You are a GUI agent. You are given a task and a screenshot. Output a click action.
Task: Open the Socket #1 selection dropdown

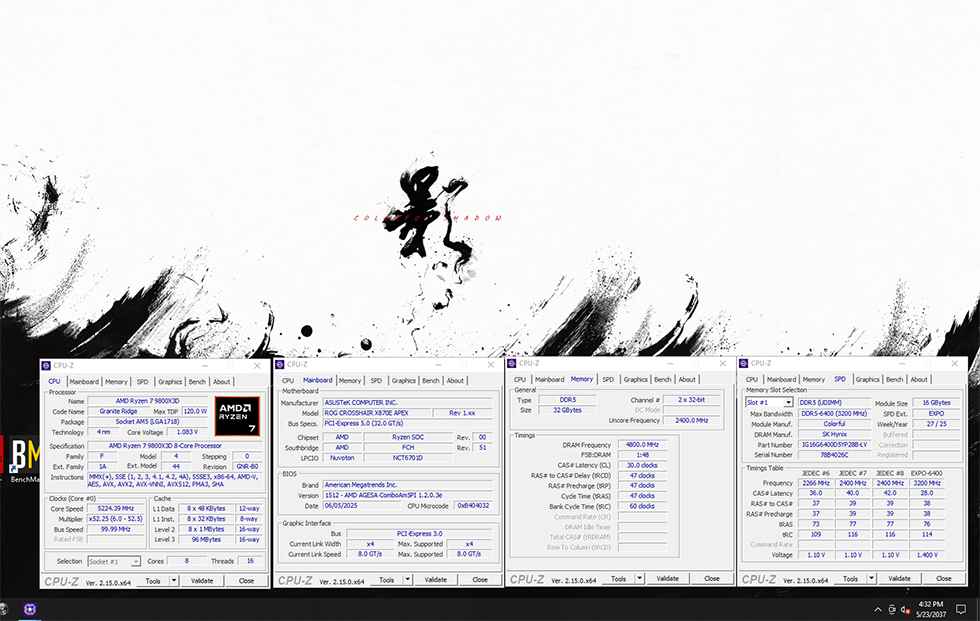[x=114, y=562]
